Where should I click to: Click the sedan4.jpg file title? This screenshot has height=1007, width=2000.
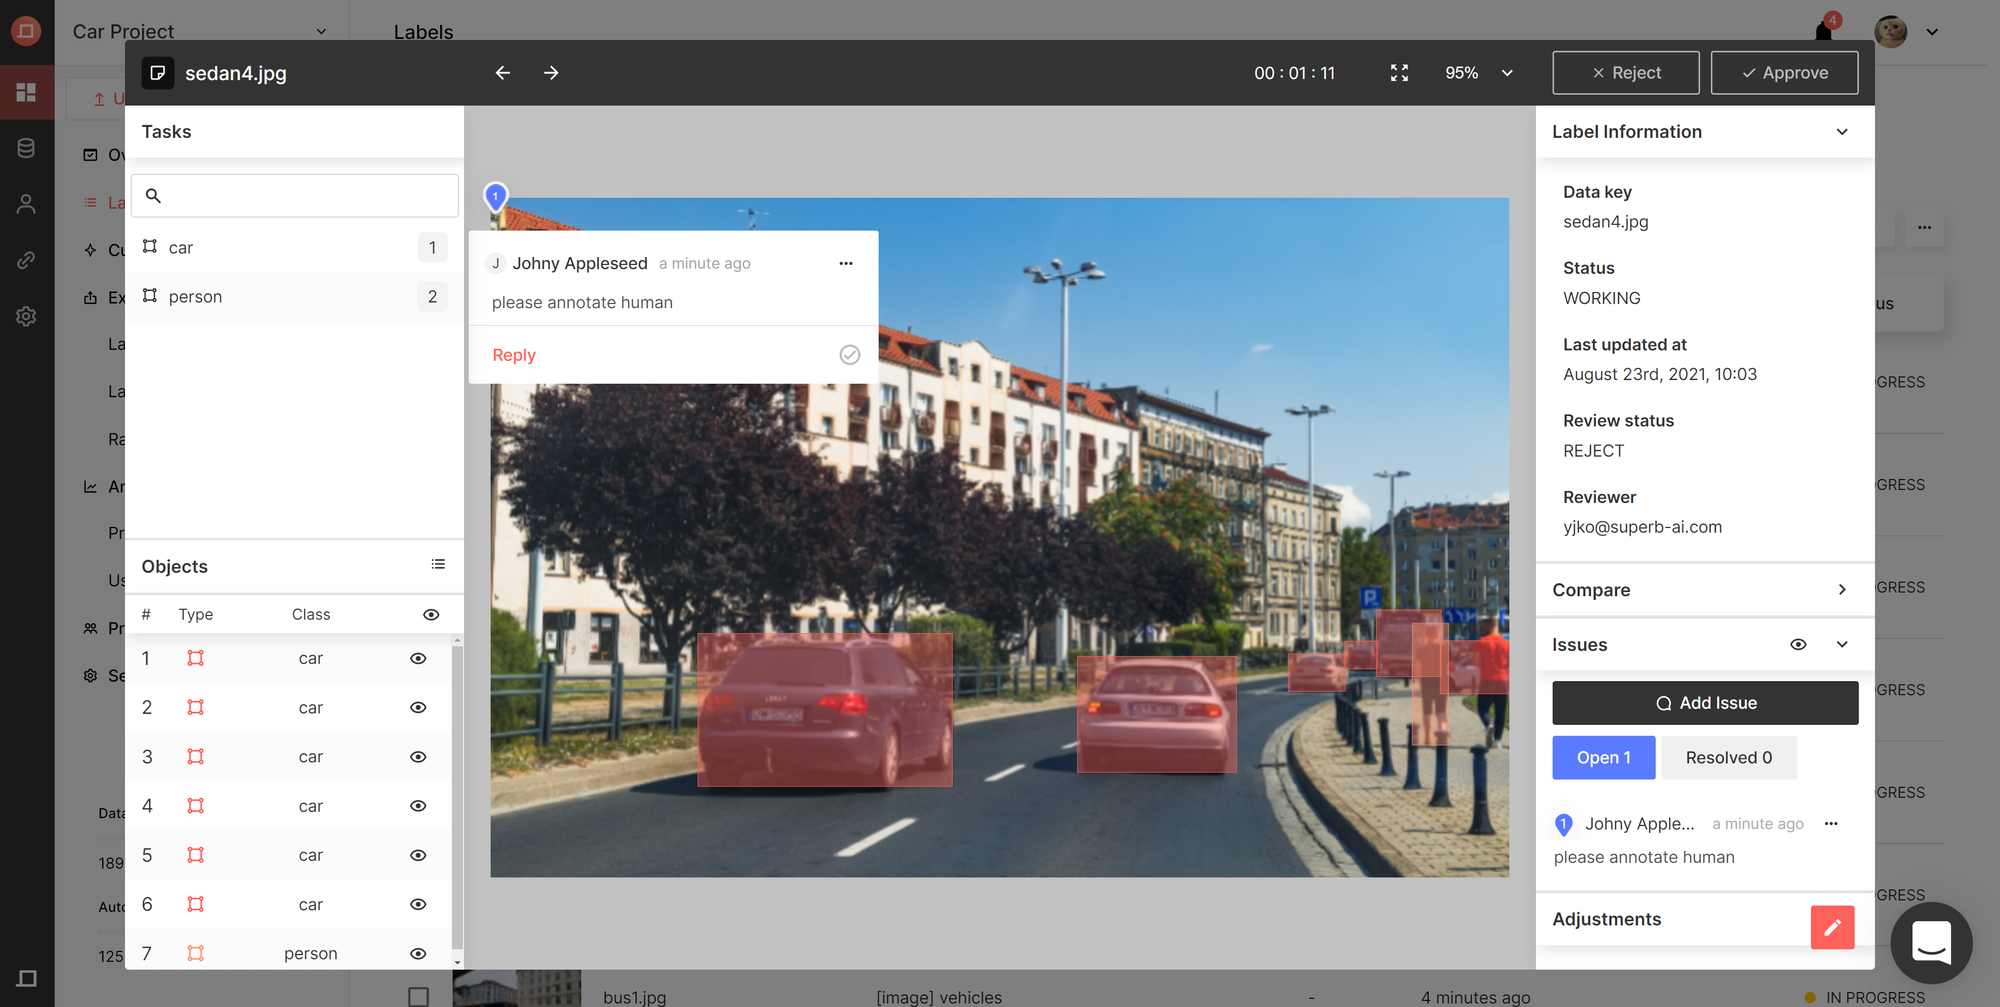pyautogui.click(x=236, y=73)
